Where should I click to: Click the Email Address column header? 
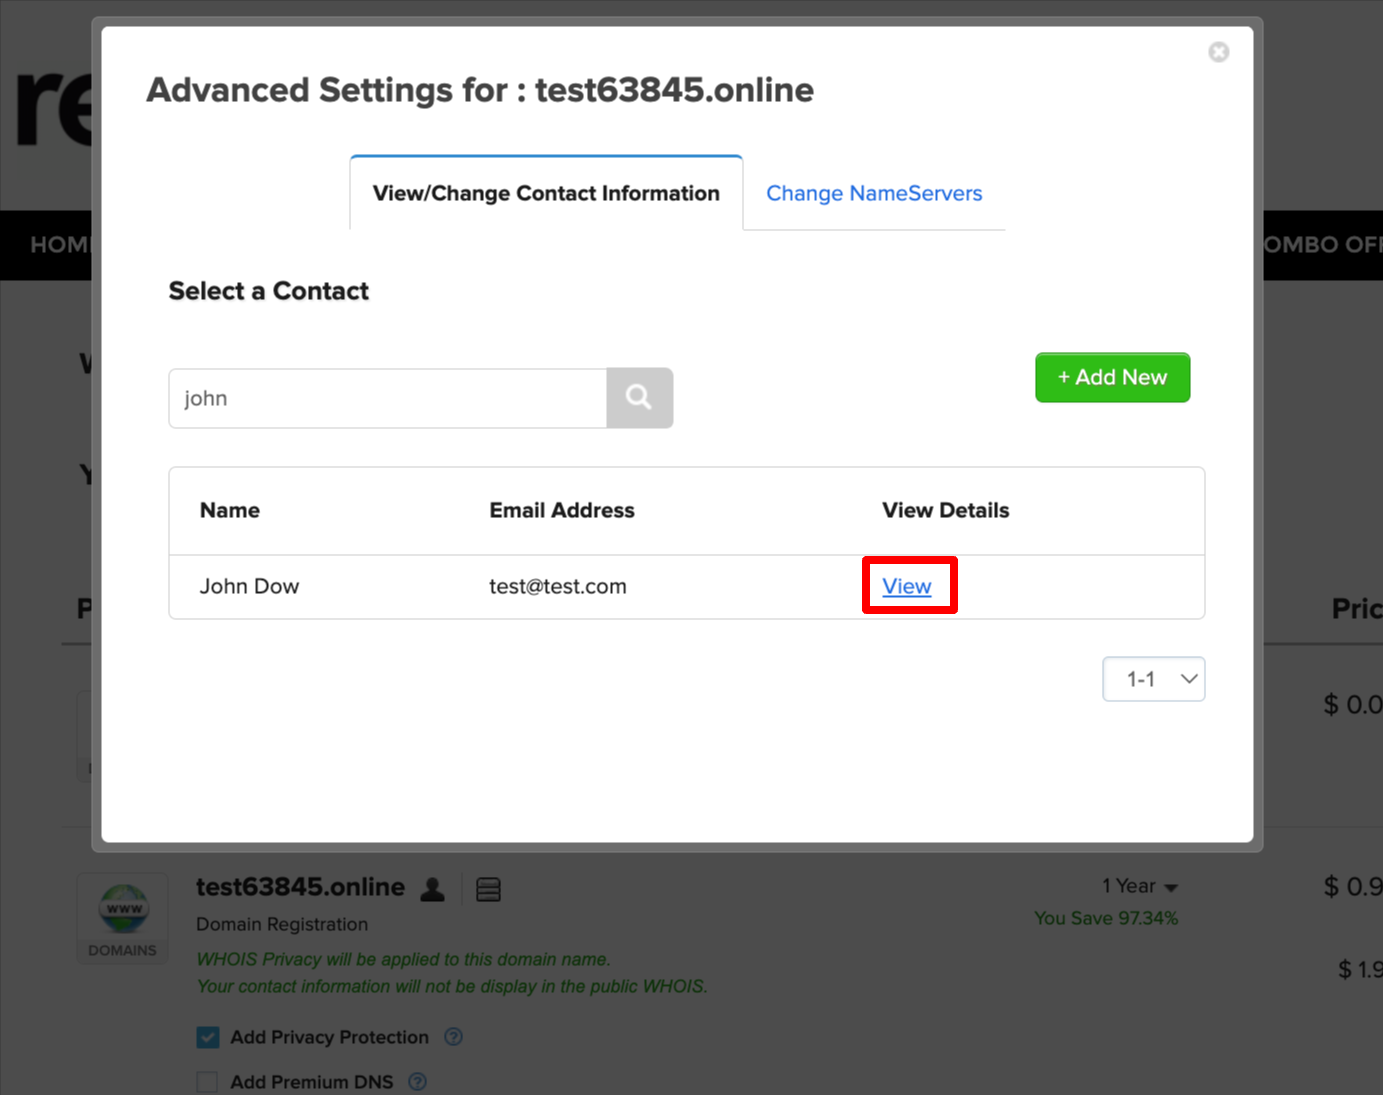click(x=562, y=510)
